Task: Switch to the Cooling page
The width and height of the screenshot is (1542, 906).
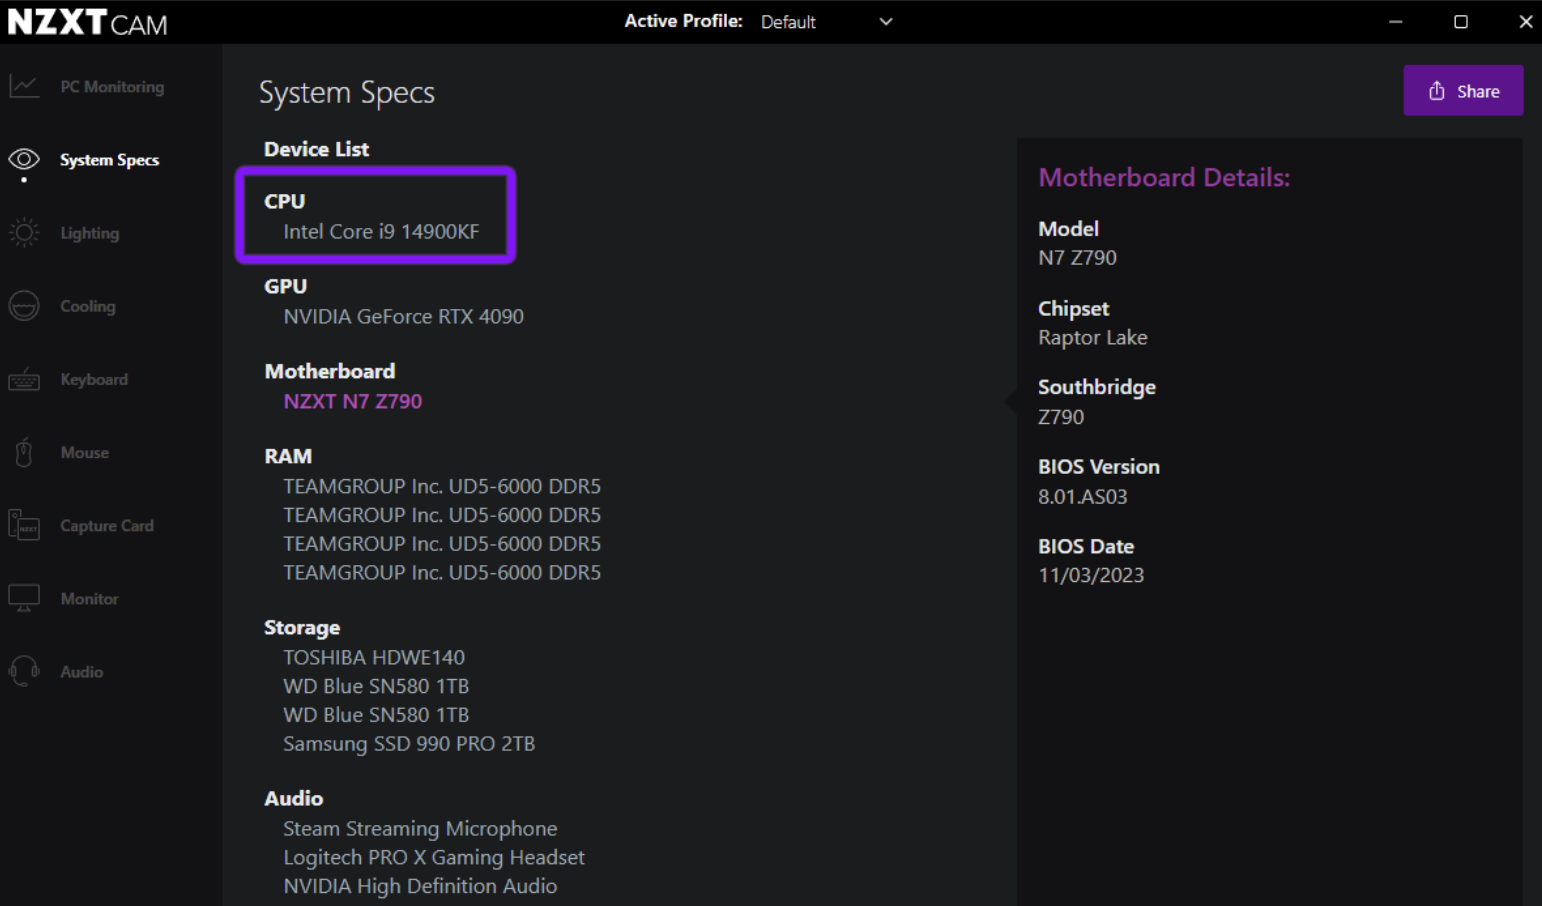Action: [88, 306]
